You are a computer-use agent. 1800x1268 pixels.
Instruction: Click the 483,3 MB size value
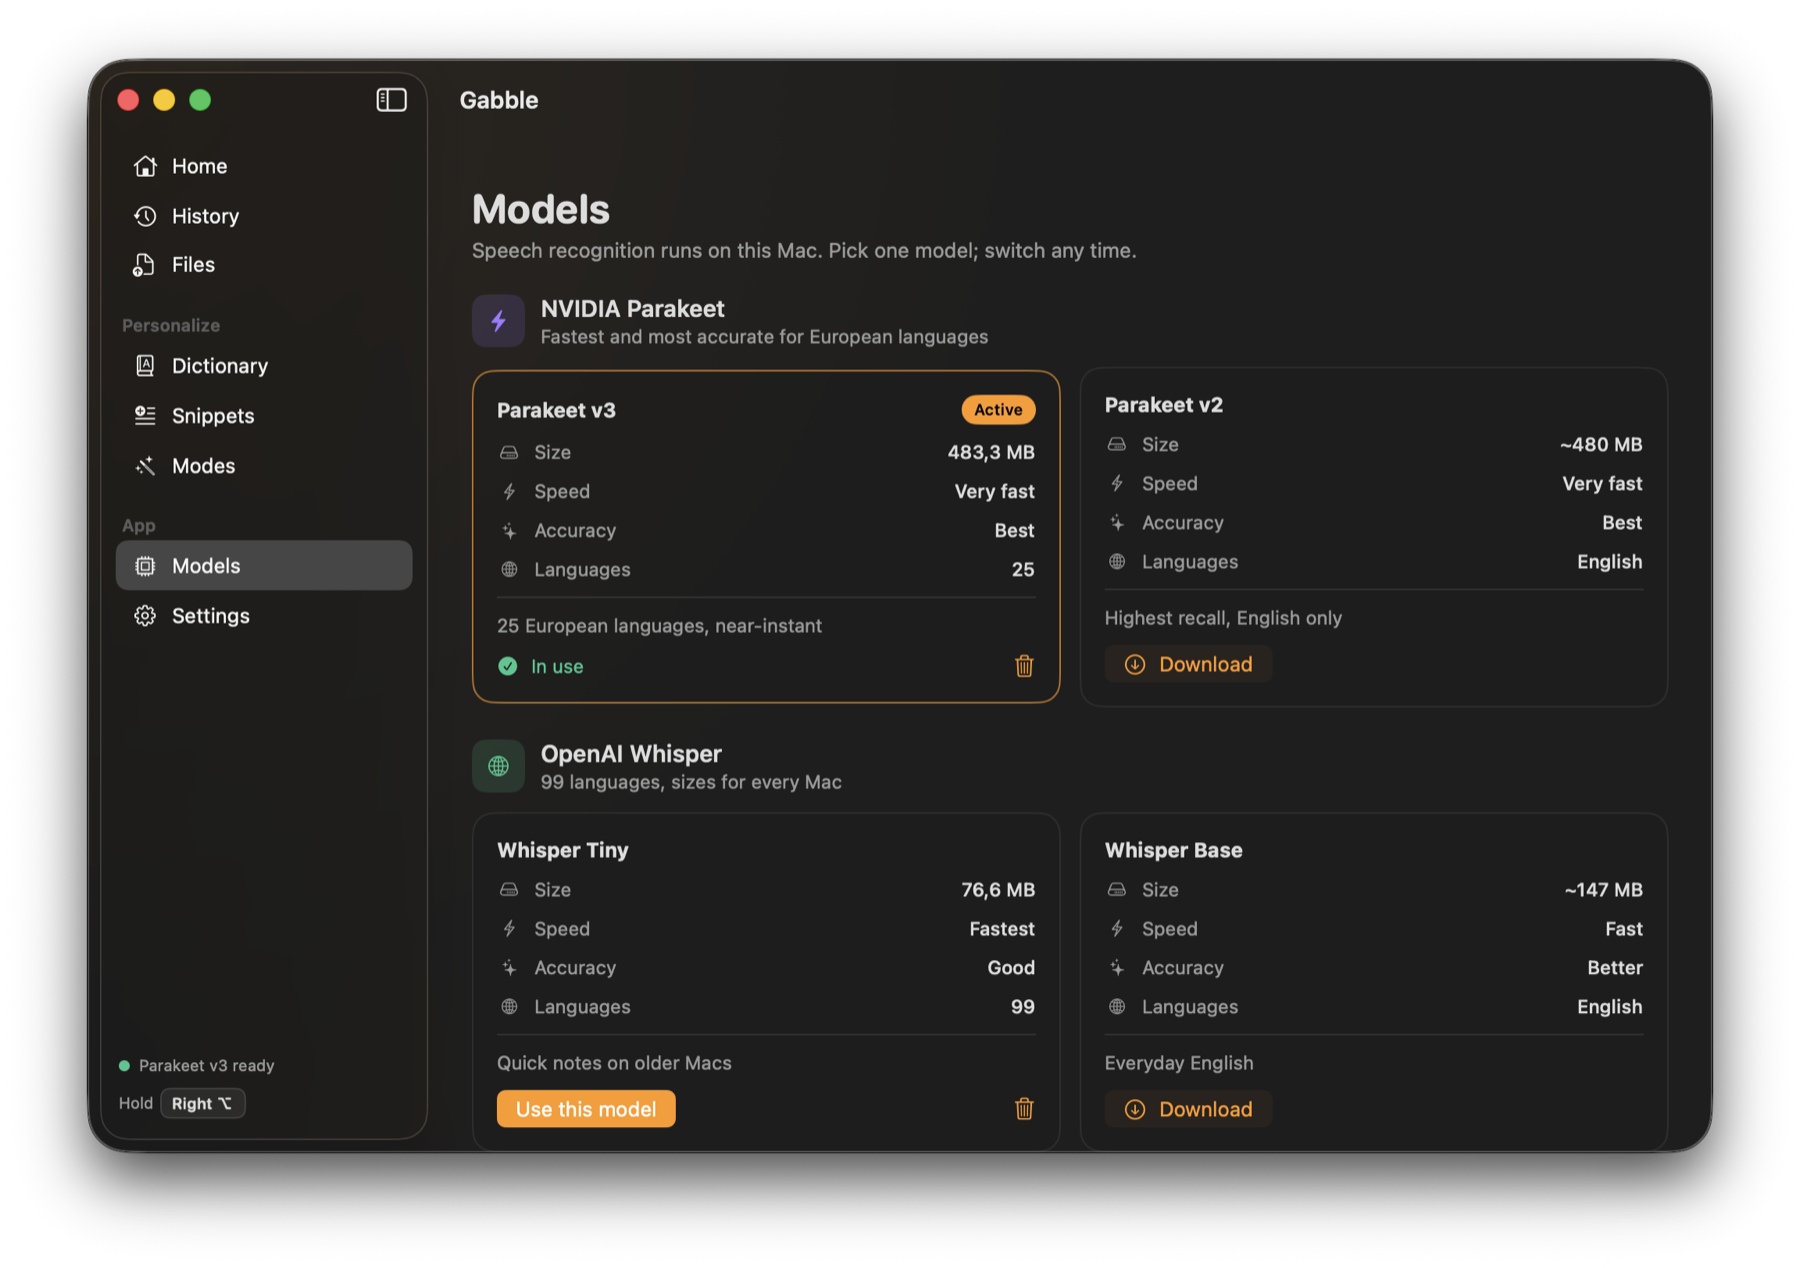coord(991,452)
